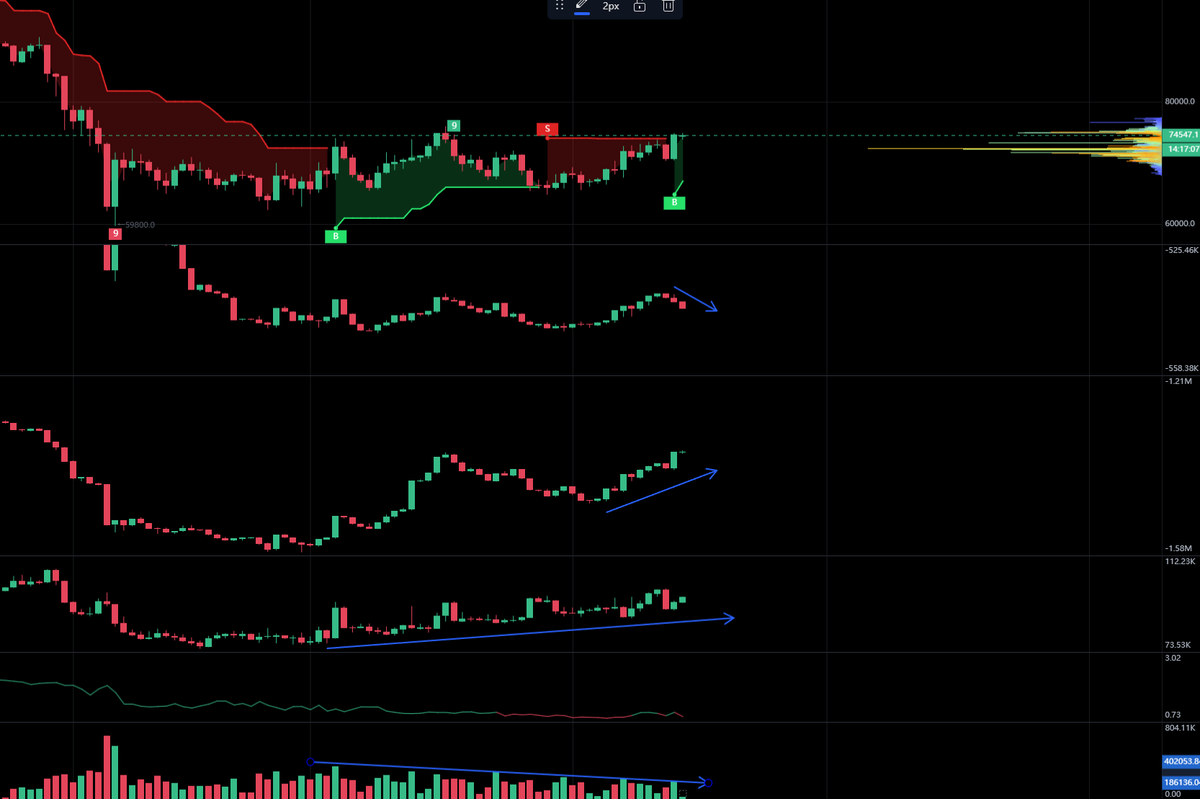
Task: Click the -1.58M scale value
Action: [1178, 548]
